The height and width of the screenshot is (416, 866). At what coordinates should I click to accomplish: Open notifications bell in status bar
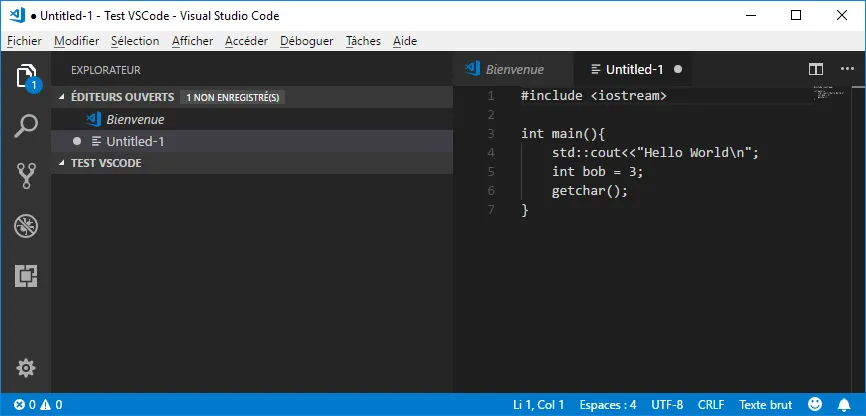[x=843, y=405]
